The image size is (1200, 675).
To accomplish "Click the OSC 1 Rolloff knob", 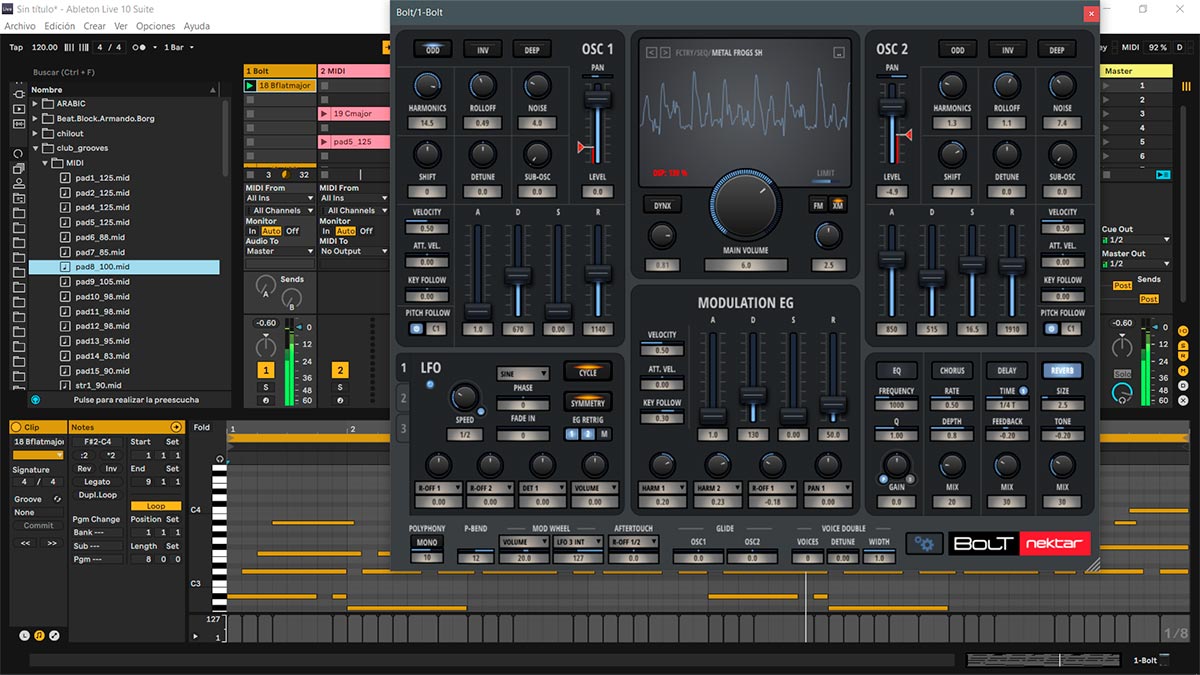I will (482, 86).
